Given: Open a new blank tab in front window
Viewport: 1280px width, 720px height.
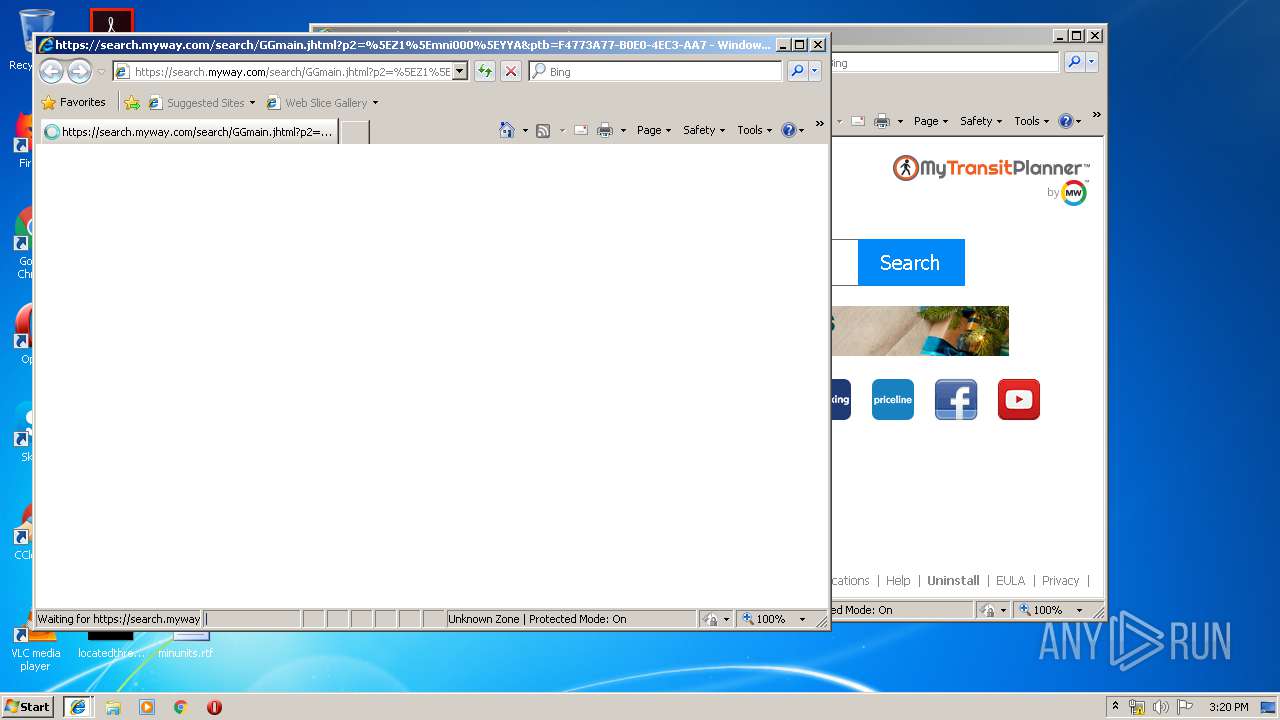Looking at the screenshot, I should point(355,131).
